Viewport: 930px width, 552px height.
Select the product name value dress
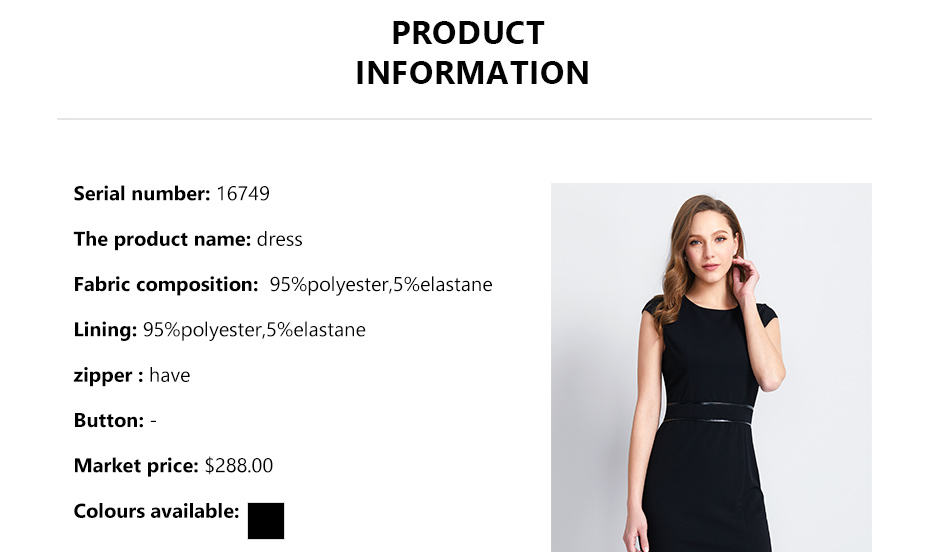click(280, 240)
